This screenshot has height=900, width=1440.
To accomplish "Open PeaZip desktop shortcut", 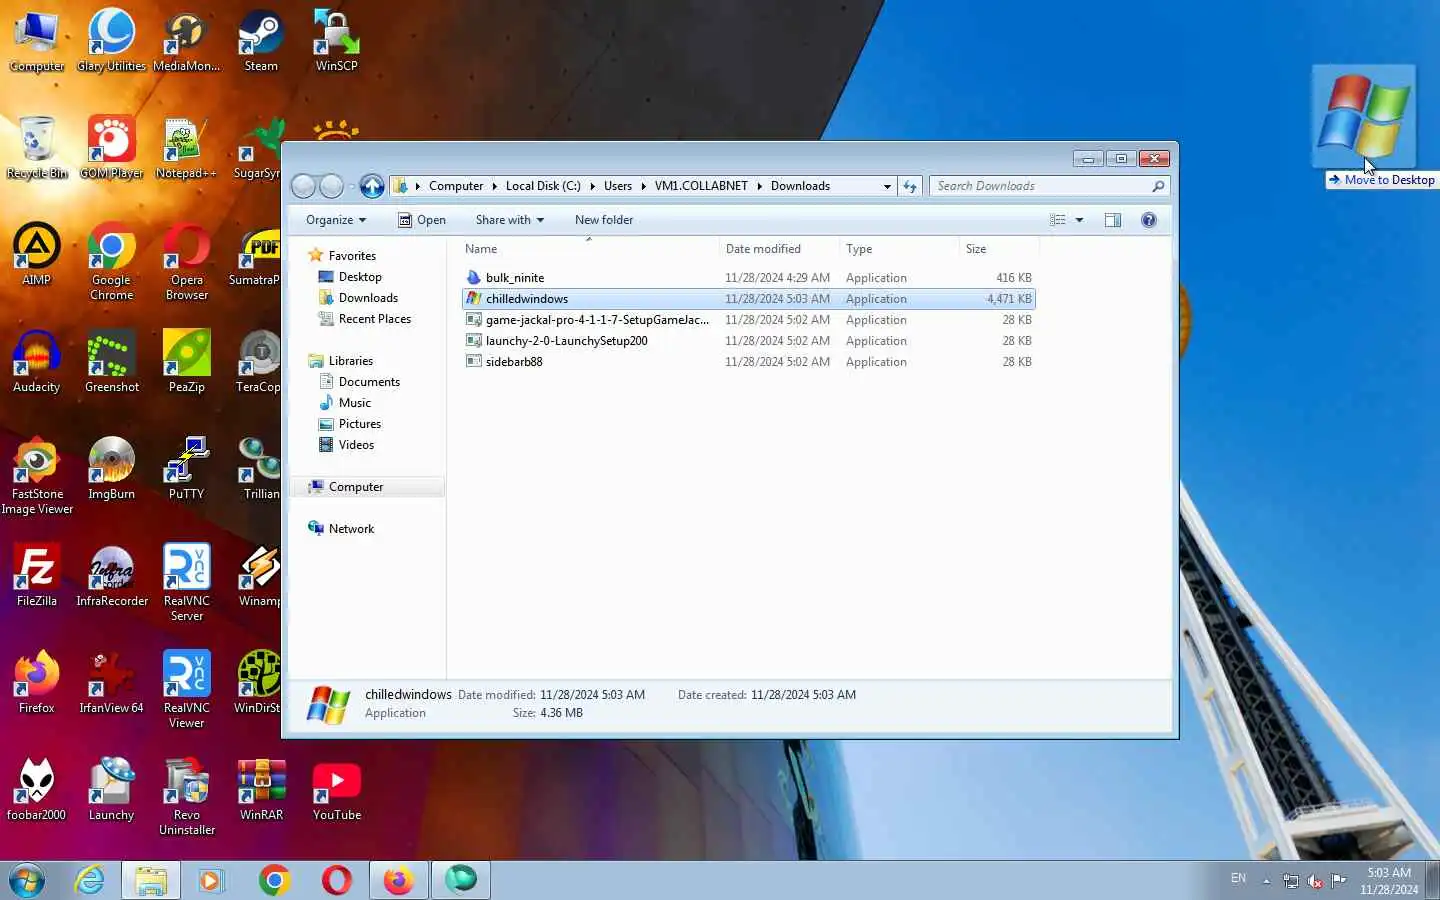I will (187, 362).
